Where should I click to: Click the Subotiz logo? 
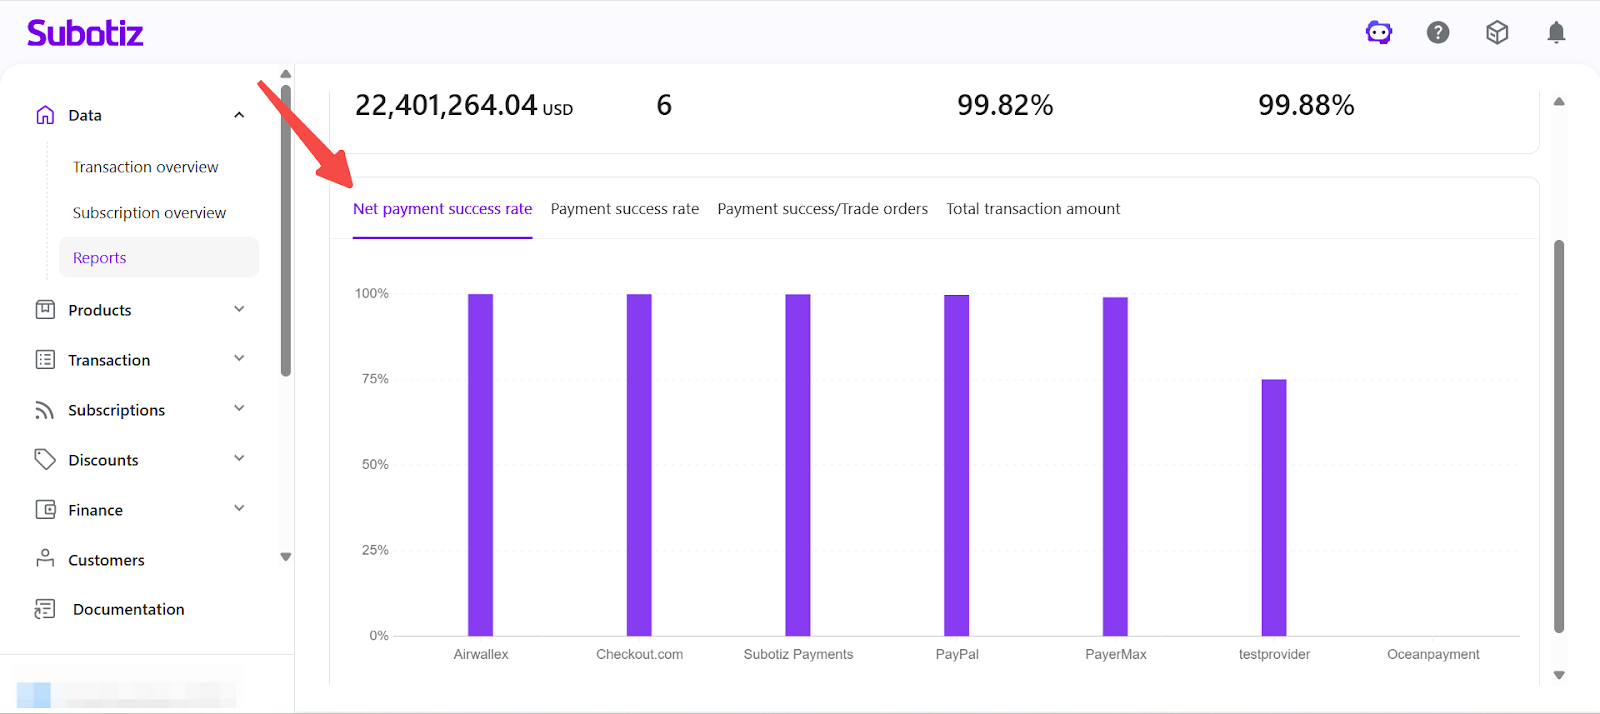[x=85, y=33]
